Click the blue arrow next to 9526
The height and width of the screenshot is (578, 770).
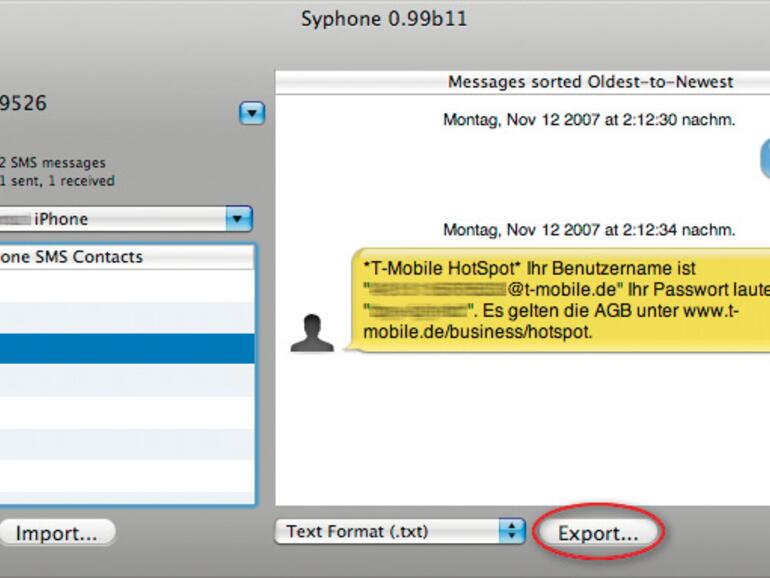[x=252, y=113]
